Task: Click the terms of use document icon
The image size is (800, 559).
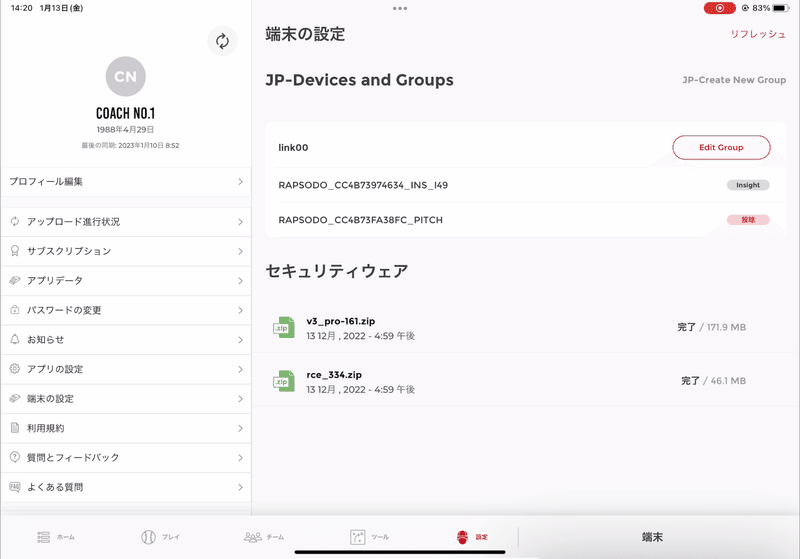Action: click(15, 427)
